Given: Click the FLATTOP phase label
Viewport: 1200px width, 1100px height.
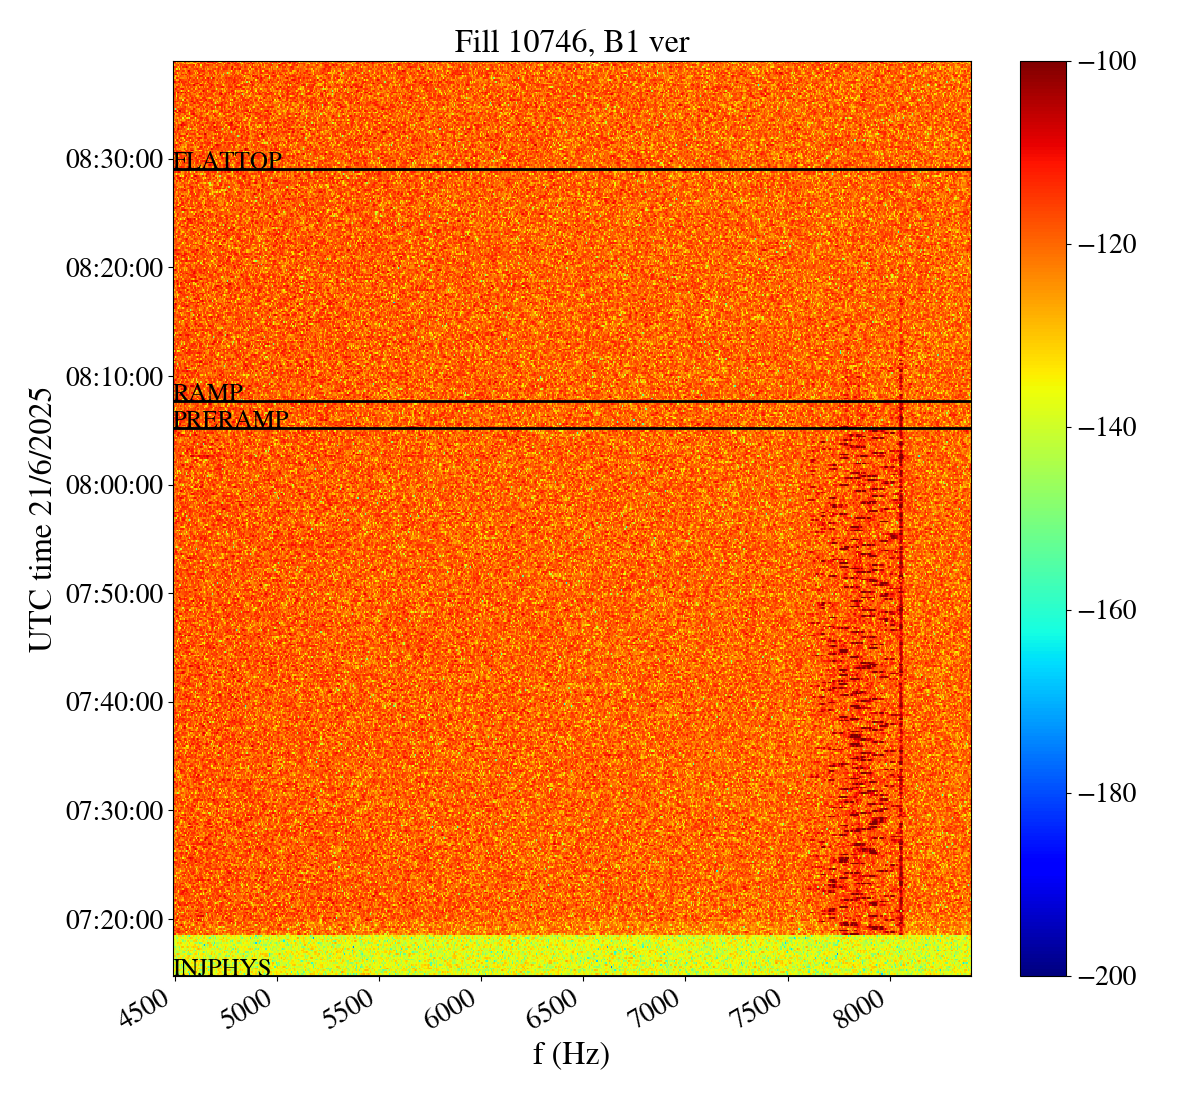Looking at the screenshot, I should point(228,160).
